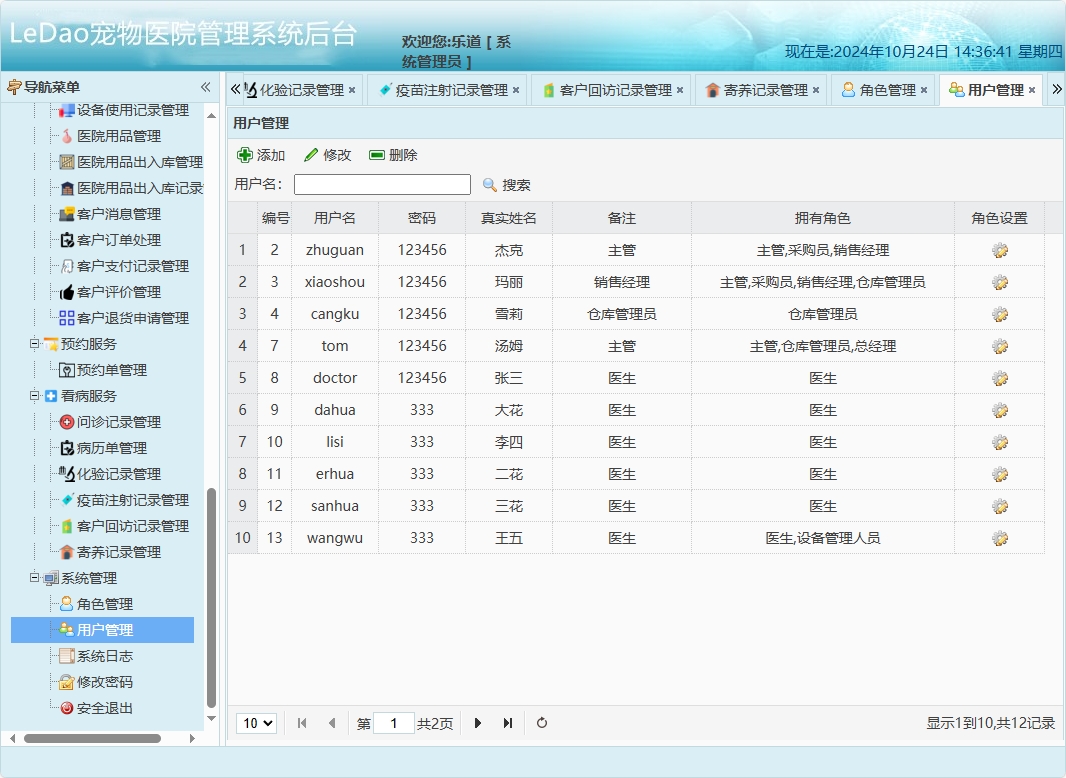The height and width of the screenshot is (778, 1066).
Task: Click the 添加 (Add) icon to create user
Action: 247,155
